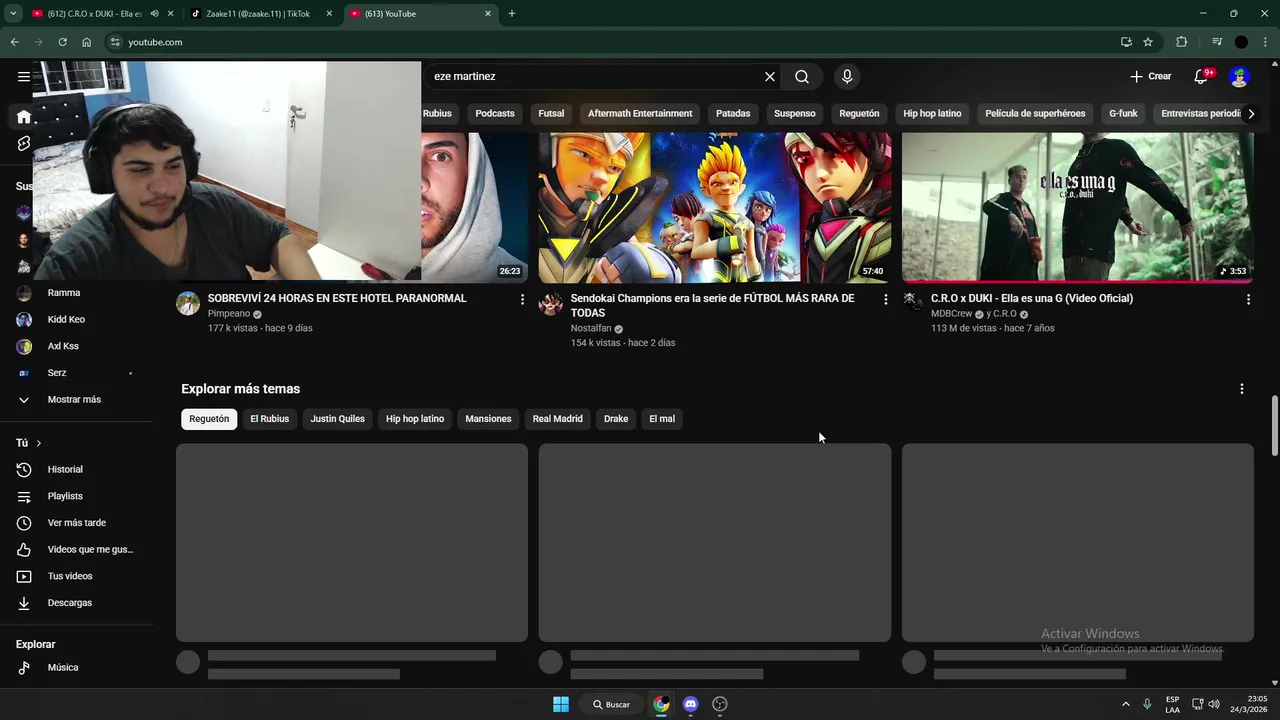This screenshot has height=720, width=1280.
Task: Select the top Hip hop latino chip
Action: 932,113
